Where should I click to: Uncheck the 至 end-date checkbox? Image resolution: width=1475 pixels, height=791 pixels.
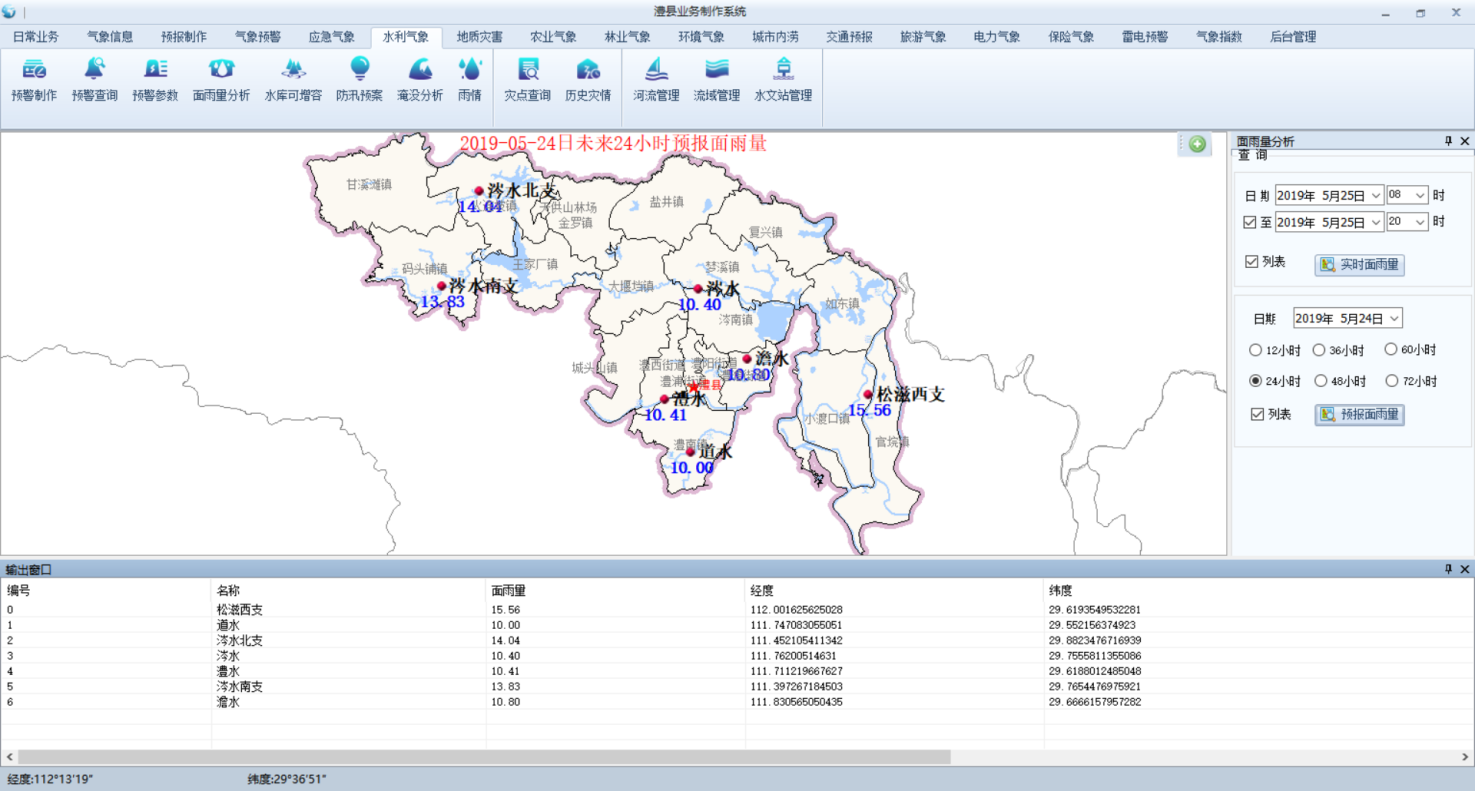coord(1250,222)
